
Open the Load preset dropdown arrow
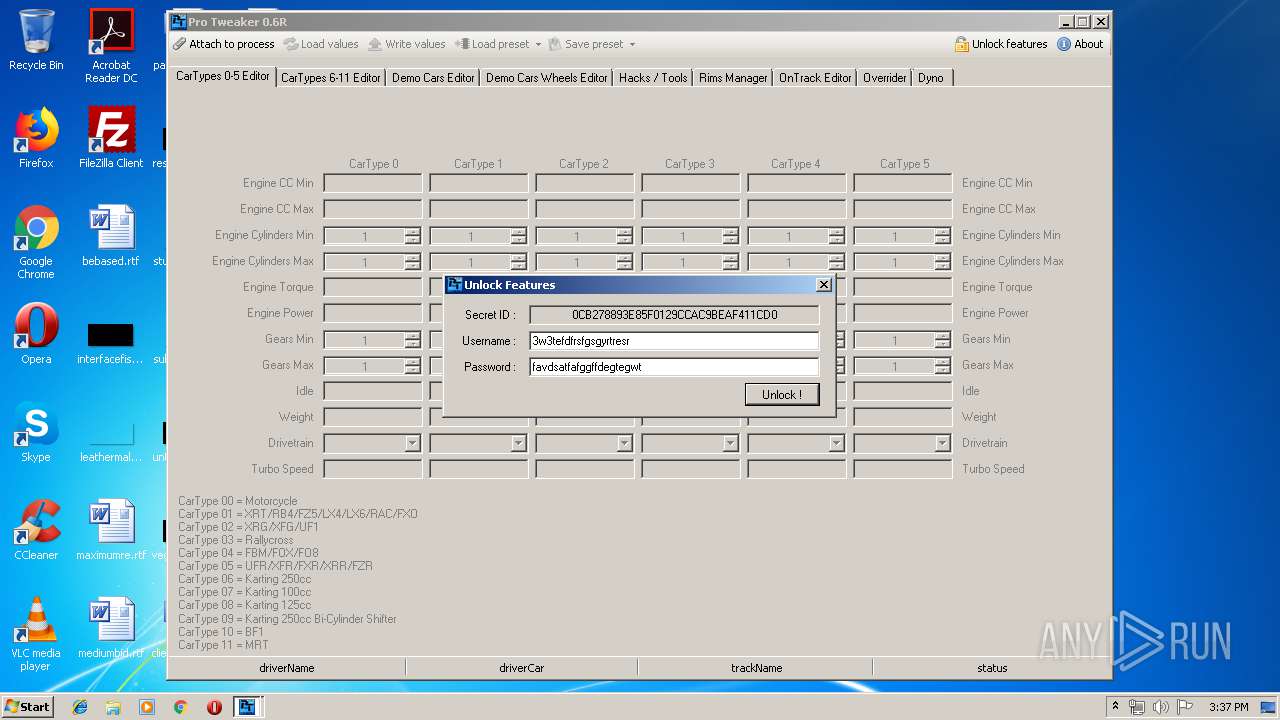pyautogui.click(x=538, y=44)
